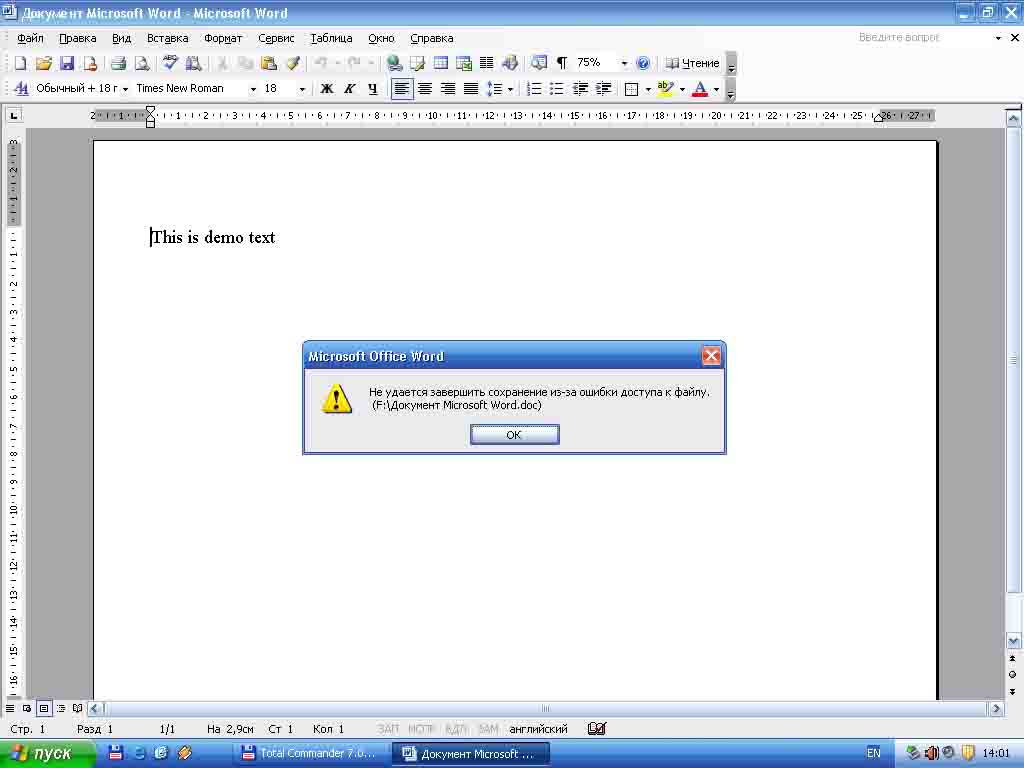This screenshot has width=1024, height=768.
Task: Open the zoom 75% dropdown
Action: [624, 63]
